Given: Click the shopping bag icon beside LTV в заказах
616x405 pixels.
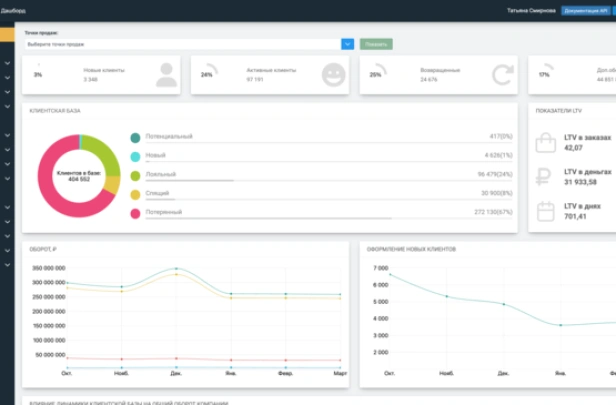Looking at the screenshot, I should click(x=546, y=143).
